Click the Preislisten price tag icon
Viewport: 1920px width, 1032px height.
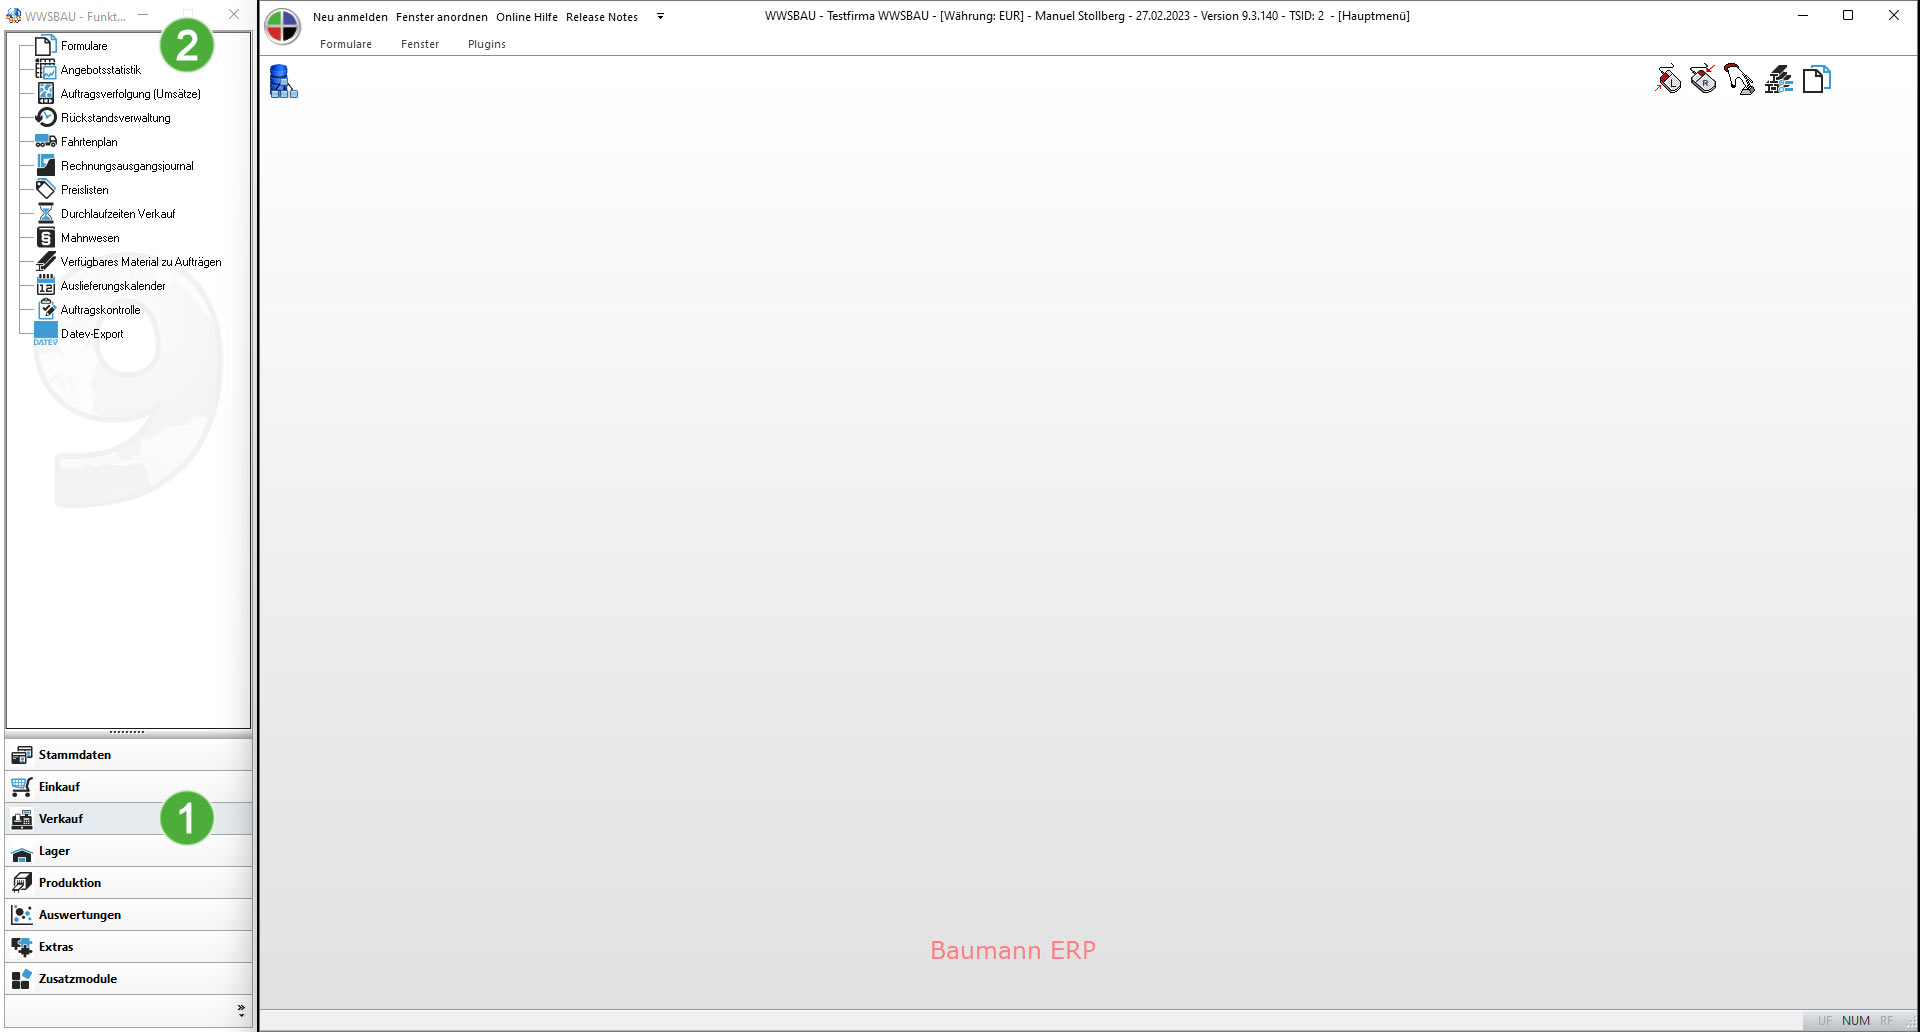click(46, 189)
